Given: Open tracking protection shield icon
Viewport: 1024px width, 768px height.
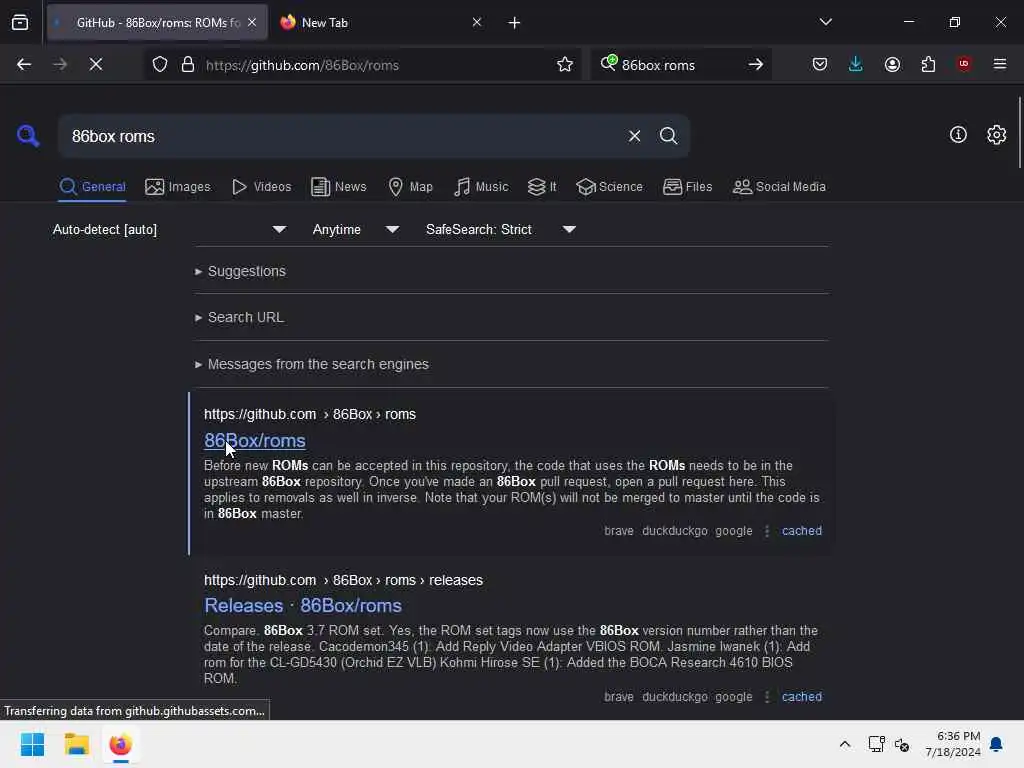Looking at the screenshot, I should pyautogui.click(x=160, y=64).
